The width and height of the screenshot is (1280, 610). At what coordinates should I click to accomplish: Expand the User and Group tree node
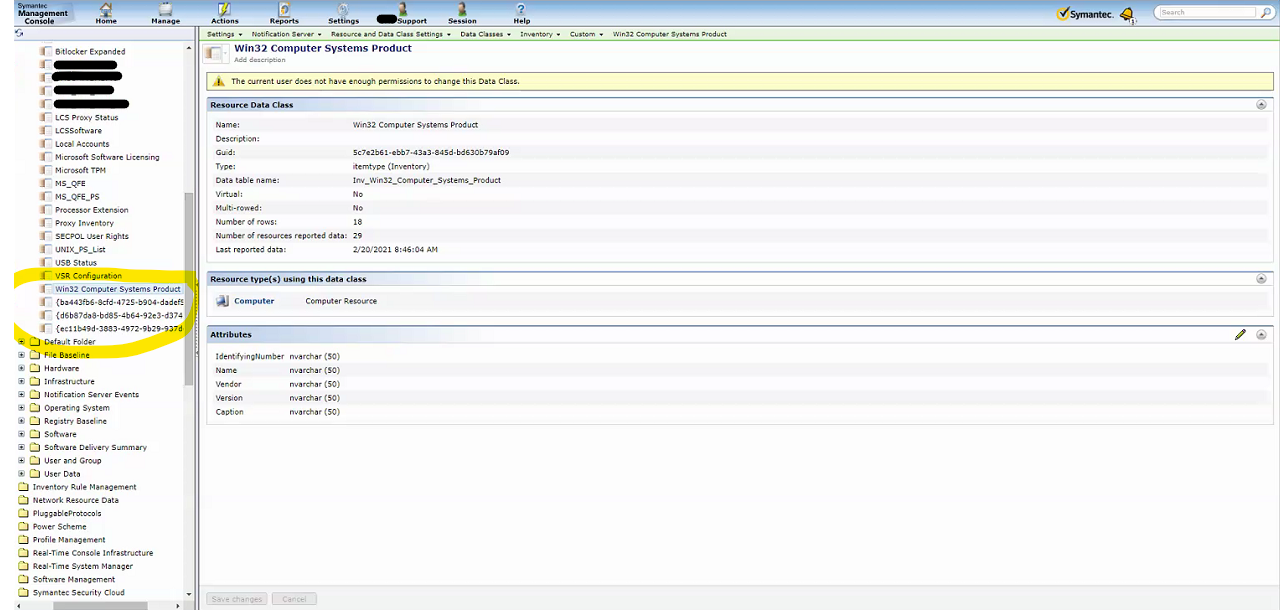coord(21,461)
